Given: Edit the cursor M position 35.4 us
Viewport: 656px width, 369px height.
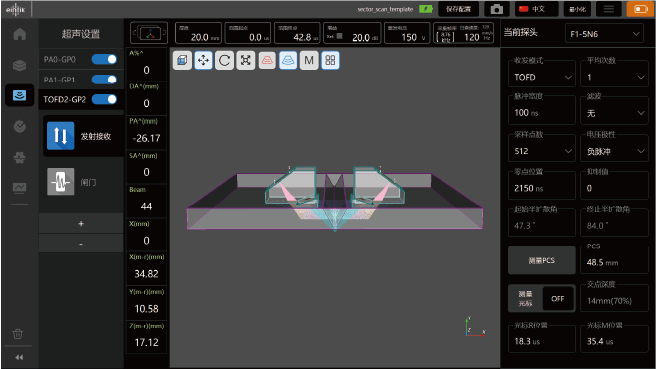Looking at the screenshot, I should pyautogui.click(x=614, y=341).
